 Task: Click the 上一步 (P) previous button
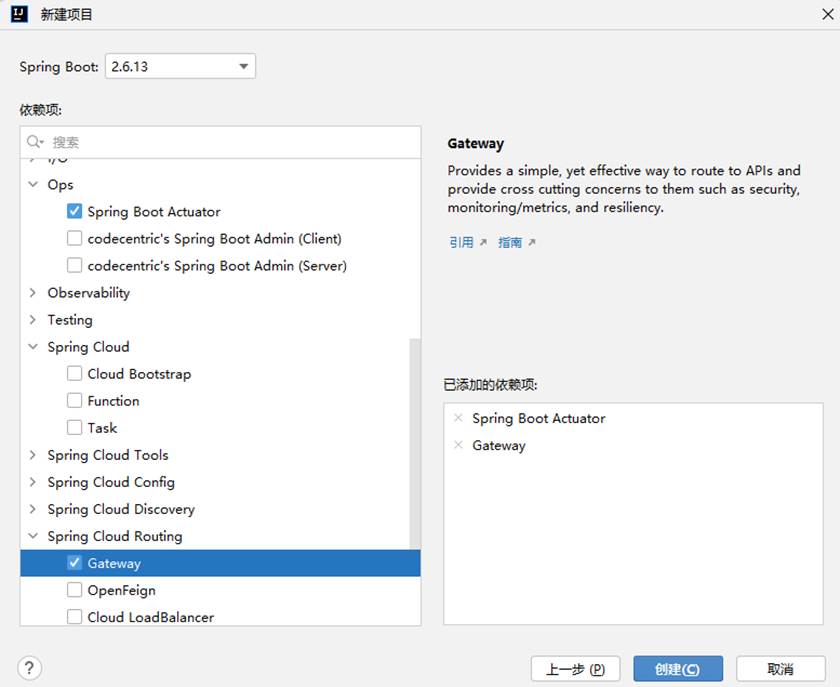coord(575,669)
